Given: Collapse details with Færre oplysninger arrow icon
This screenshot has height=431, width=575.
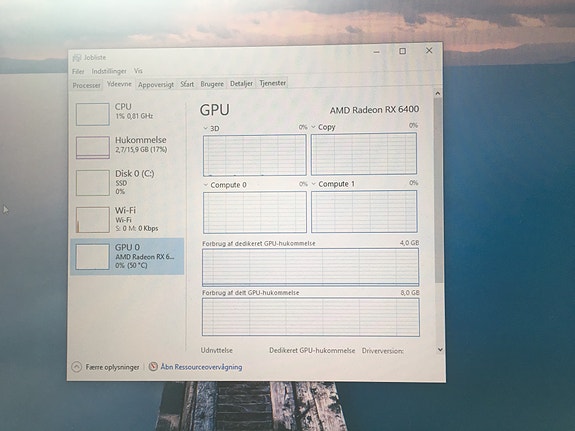Looking at the screenshot, I should point(77,367).
